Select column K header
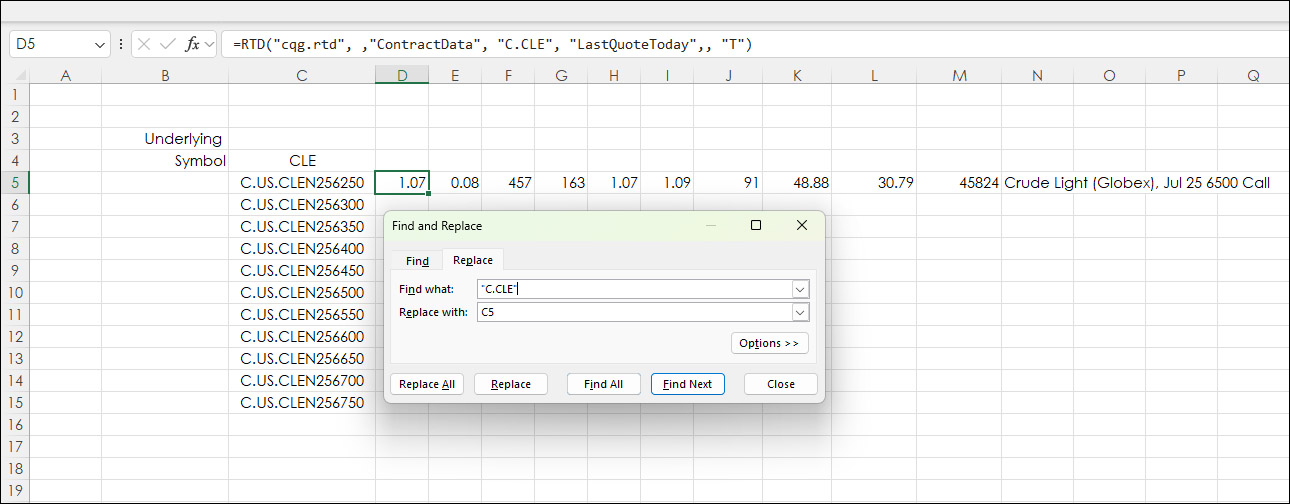1290x504 pixels. pos(797,76)
